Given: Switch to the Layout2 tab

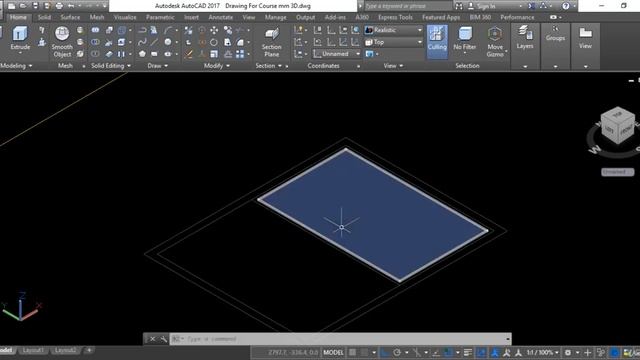Looking at the screenshot, I should (65, 350).
